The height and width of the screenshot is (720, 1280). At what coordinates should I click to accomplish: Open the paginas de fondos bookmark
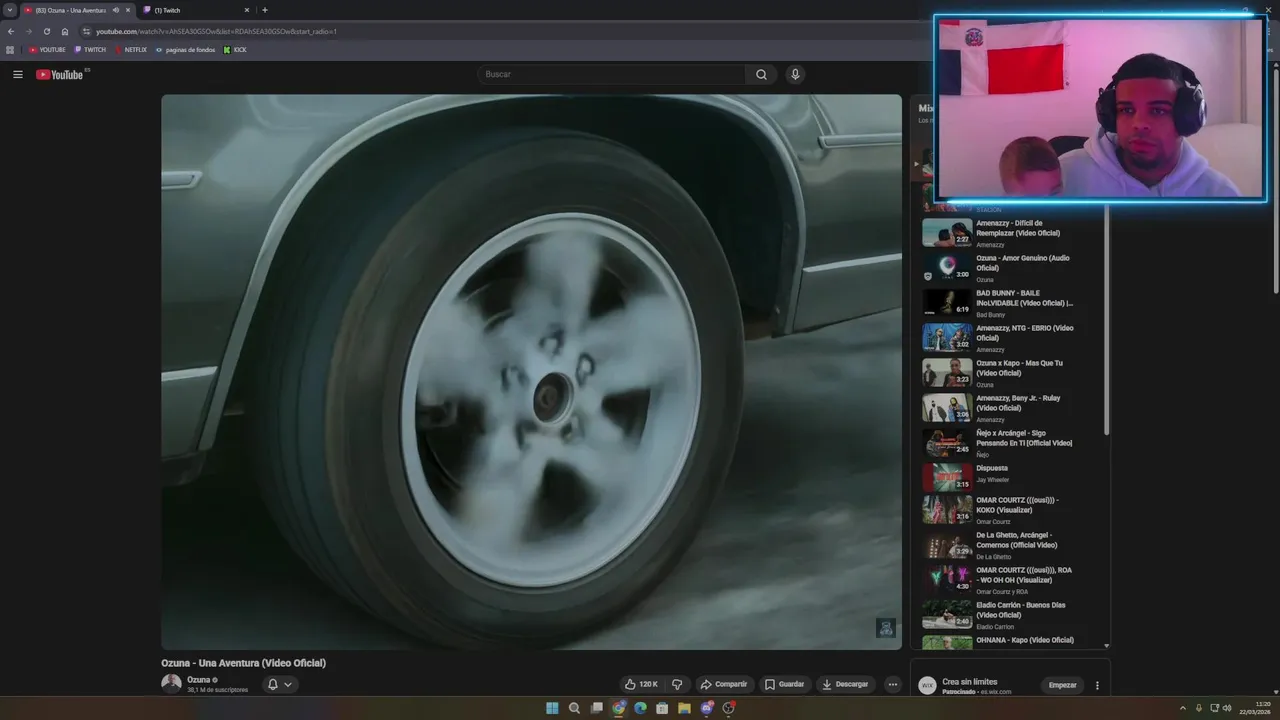[x=185, y=50]
